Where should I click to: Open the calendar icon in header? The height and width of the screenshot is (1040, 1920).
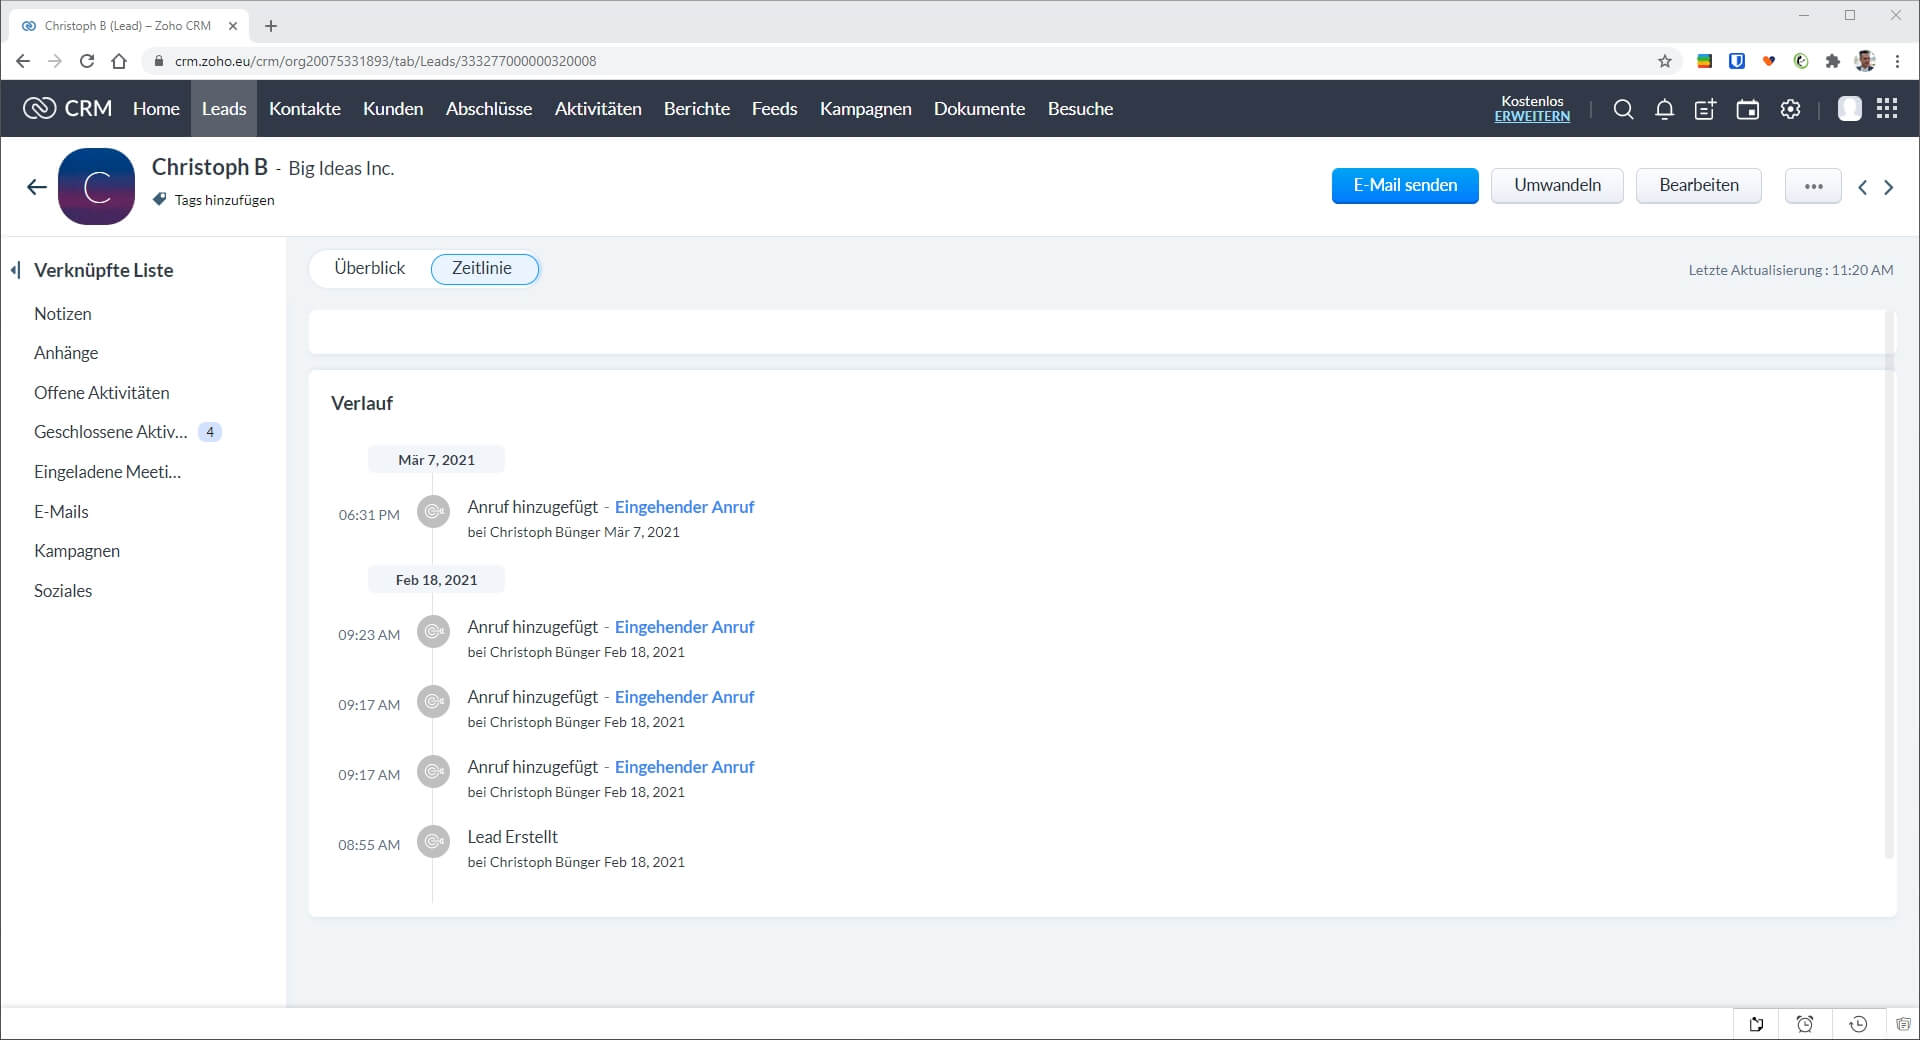click(1747, 109)
